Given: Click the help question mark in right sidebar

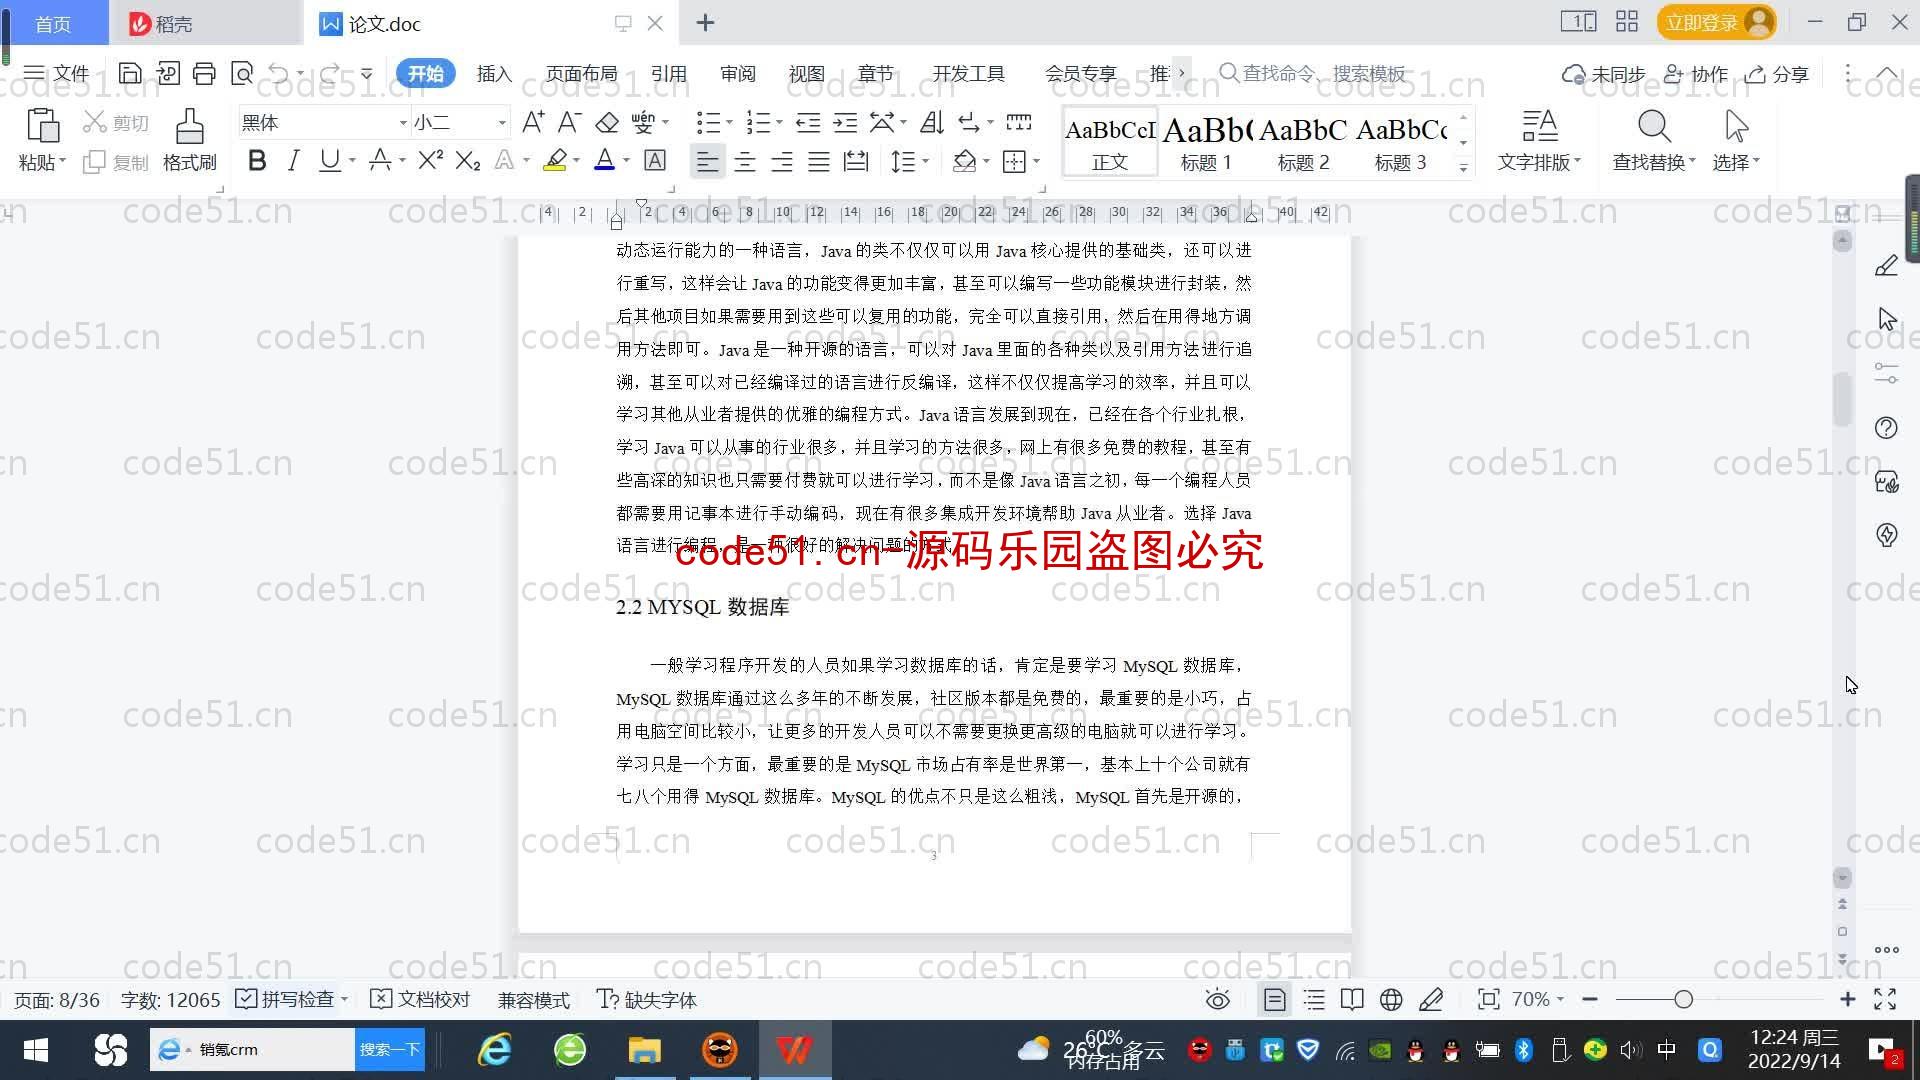Looking at the screenshot, I should [x=1886, y=428].
